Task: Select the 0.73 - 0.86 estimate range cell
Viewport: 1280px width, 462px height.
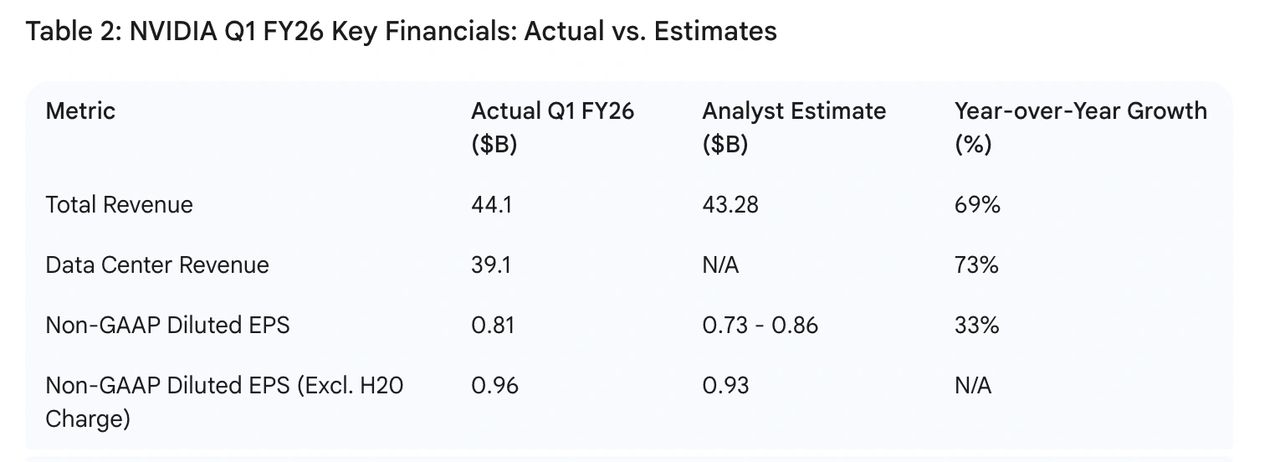Action: coord(759,325)
